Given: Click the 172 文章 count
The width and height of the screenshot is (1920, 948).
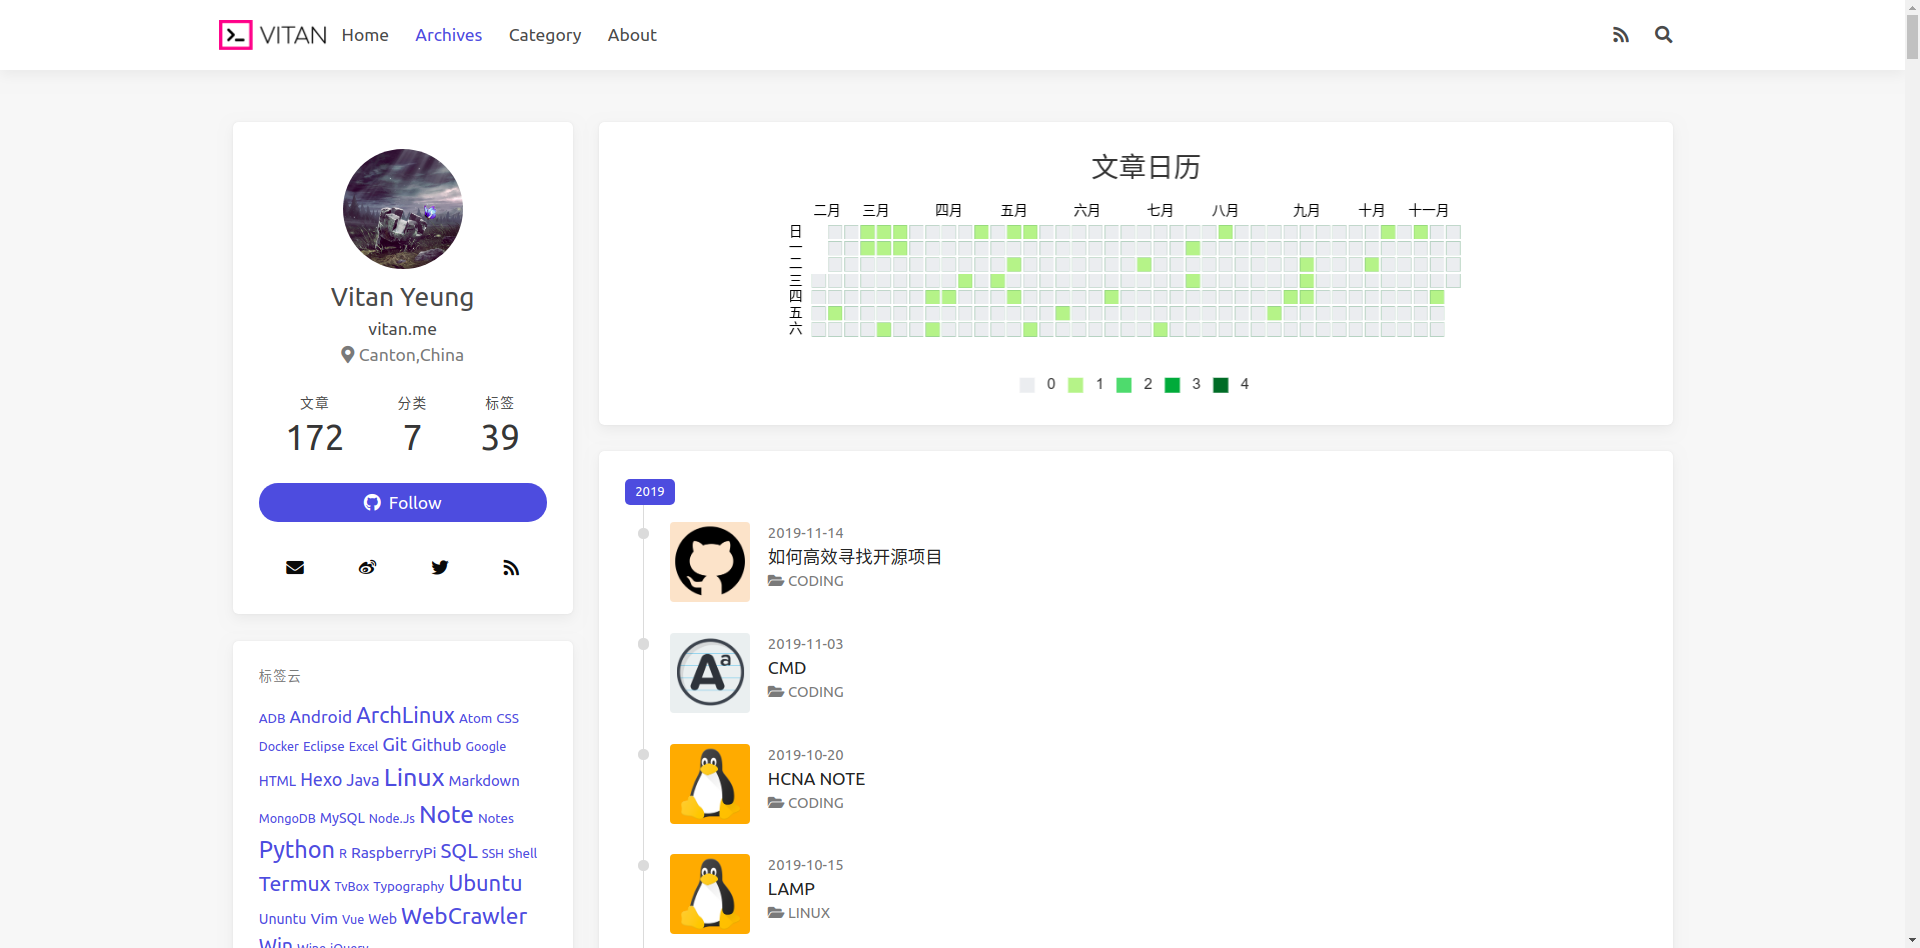Looking at the screenshot, I should 315,438.
